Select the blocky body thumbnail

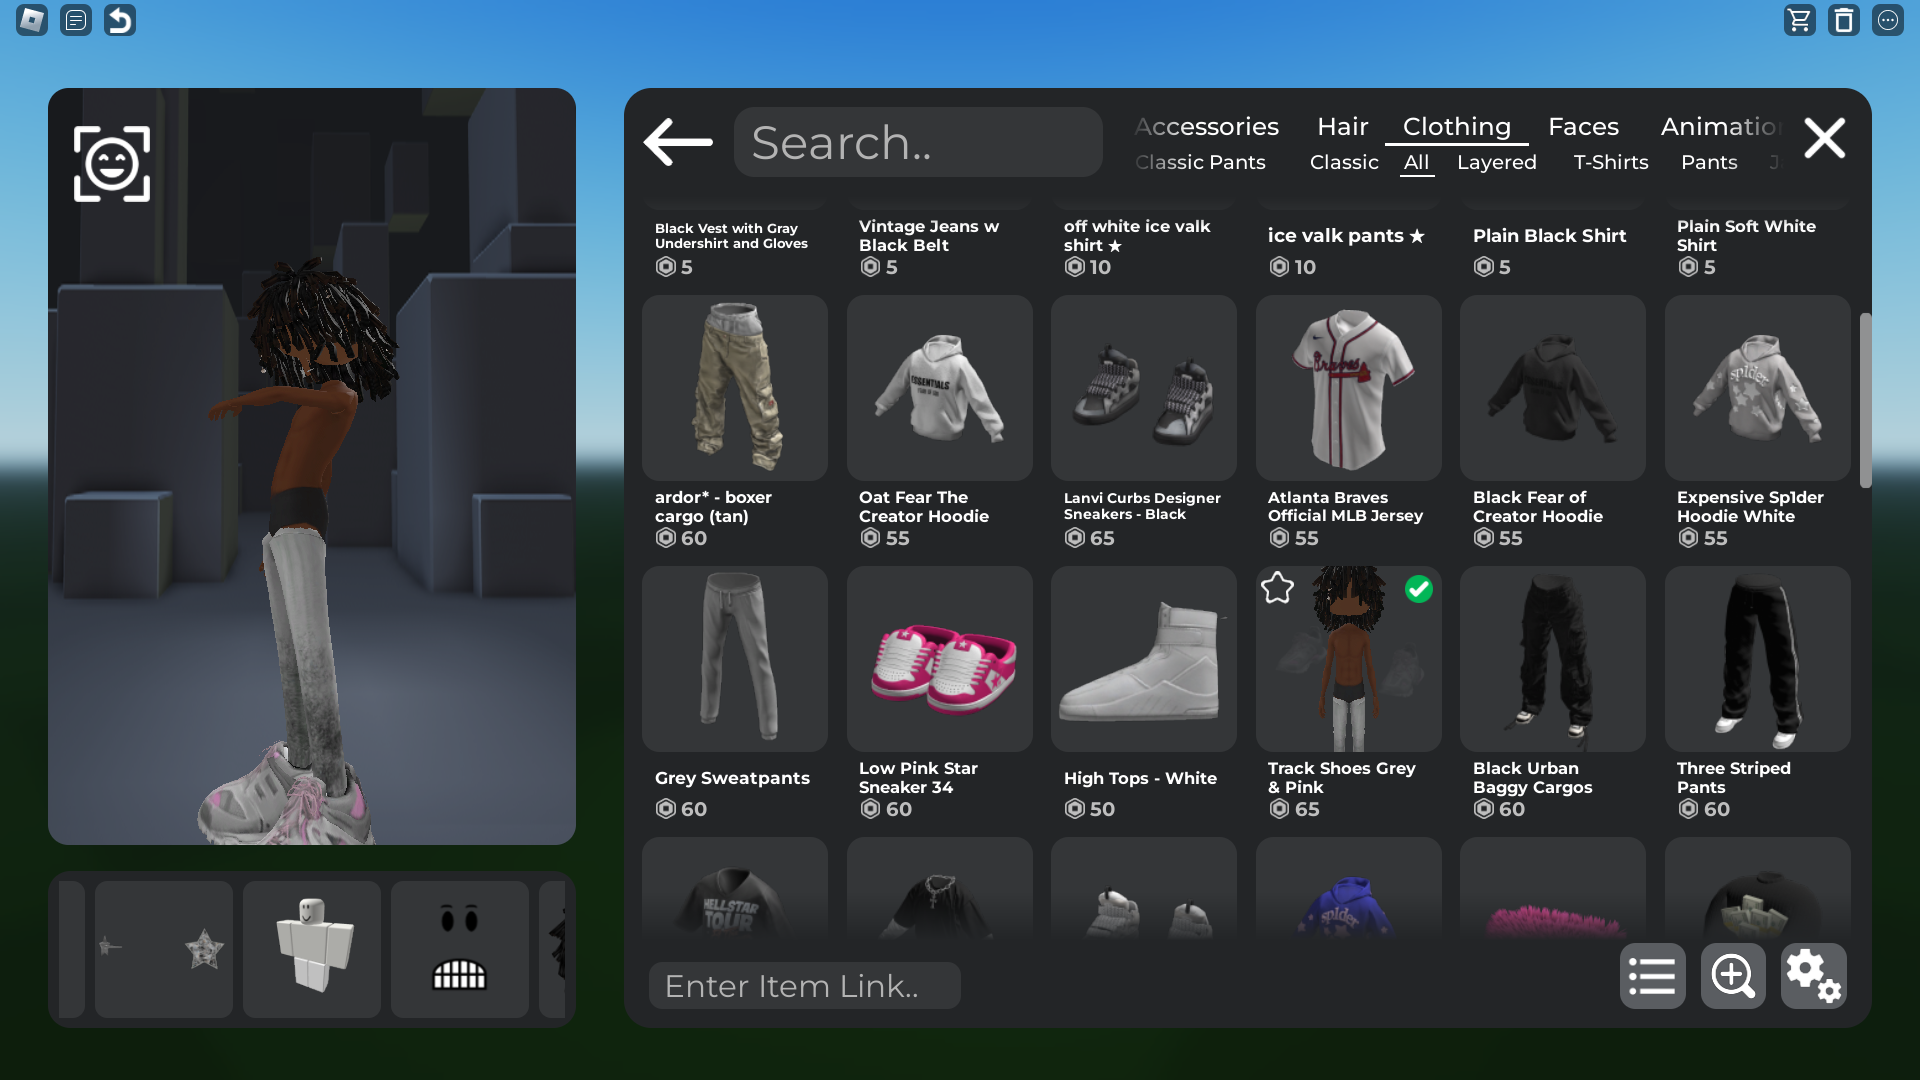pos(312,949)
